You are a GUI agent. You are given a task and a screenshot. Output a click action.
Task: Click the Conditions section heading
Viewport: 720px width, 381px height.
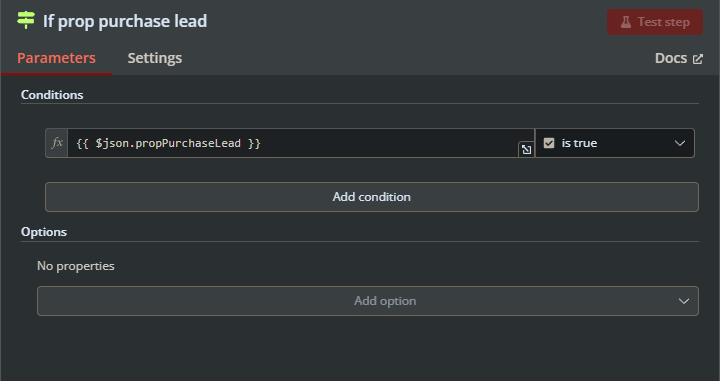pyautogui.click(x=52, y=95)
